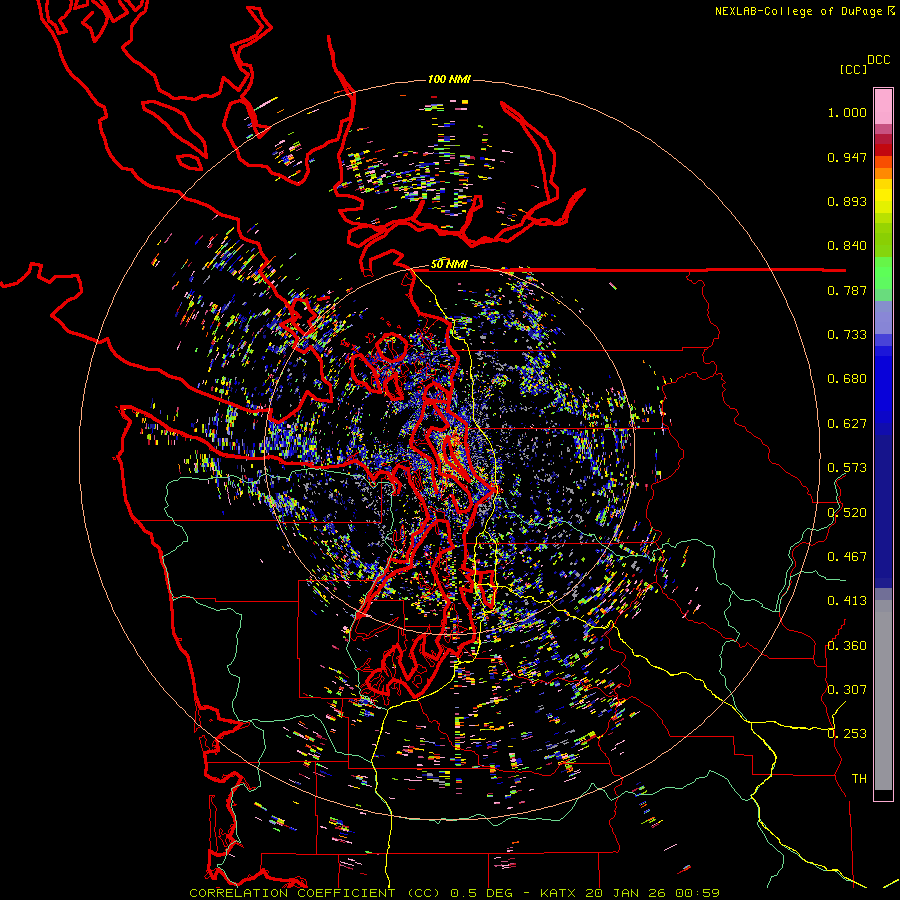900x900 pixels.
Task: Pick the orange swatch on the color bar
Action: coord(883,173)
